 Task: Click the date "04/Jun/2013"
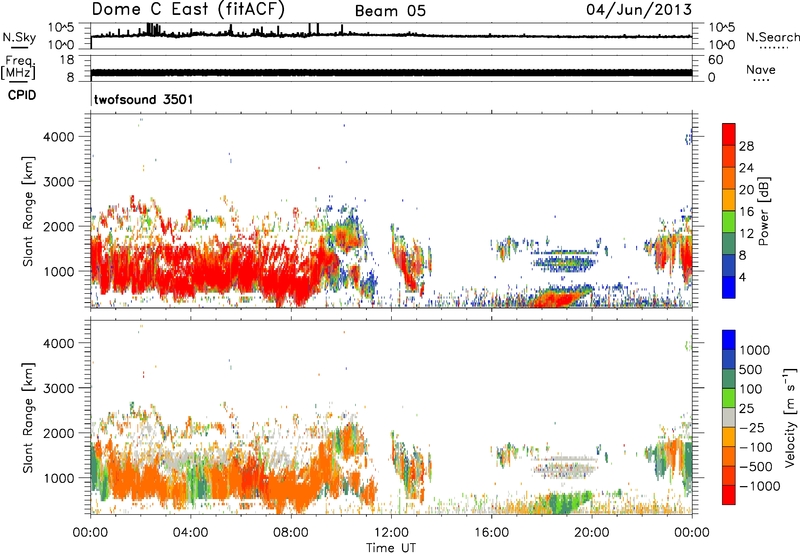[639, 10]
